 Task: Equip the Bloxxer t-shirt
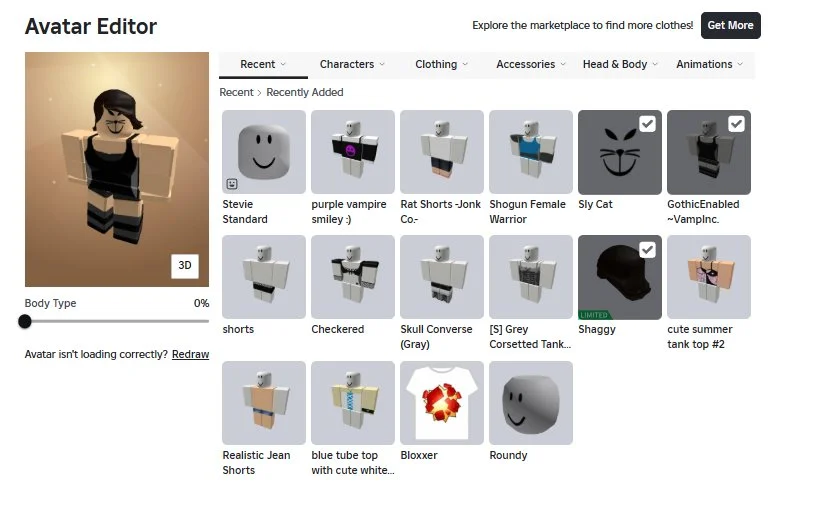coord(441,403)
